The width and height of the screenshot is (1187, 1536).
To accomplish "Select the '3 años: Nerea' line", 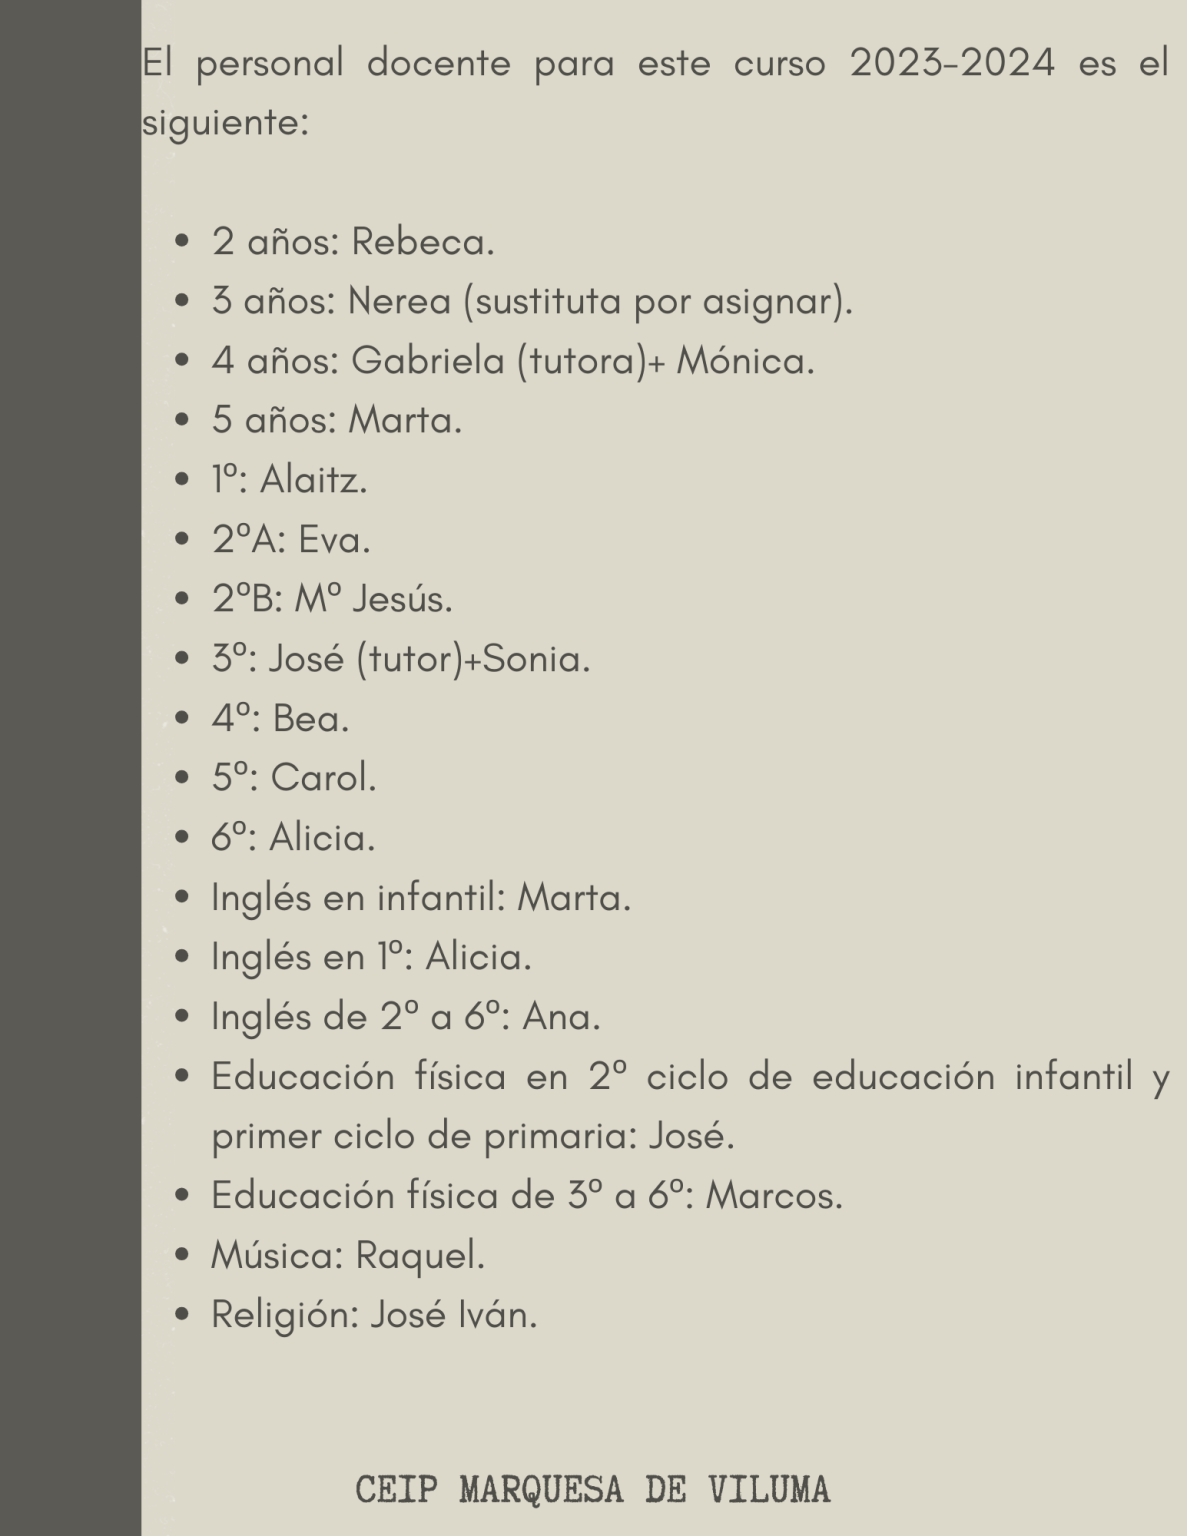I will pyautogui.click(x=532, y=301).
